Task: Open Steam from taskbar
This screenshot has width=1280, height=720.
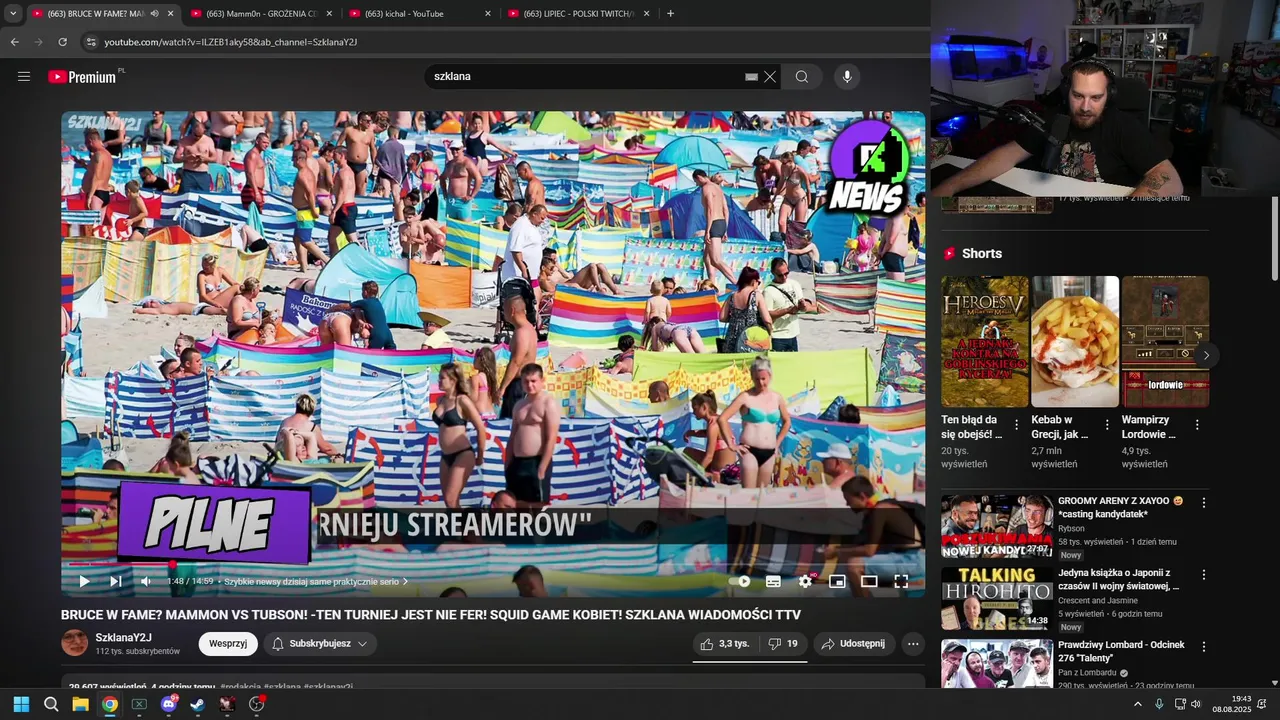Action: point(198,704)
